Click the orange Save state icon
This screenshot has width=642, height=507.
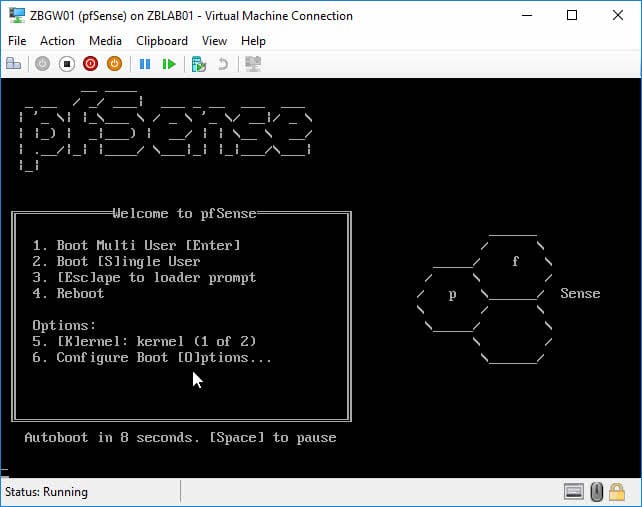point(115,64)
